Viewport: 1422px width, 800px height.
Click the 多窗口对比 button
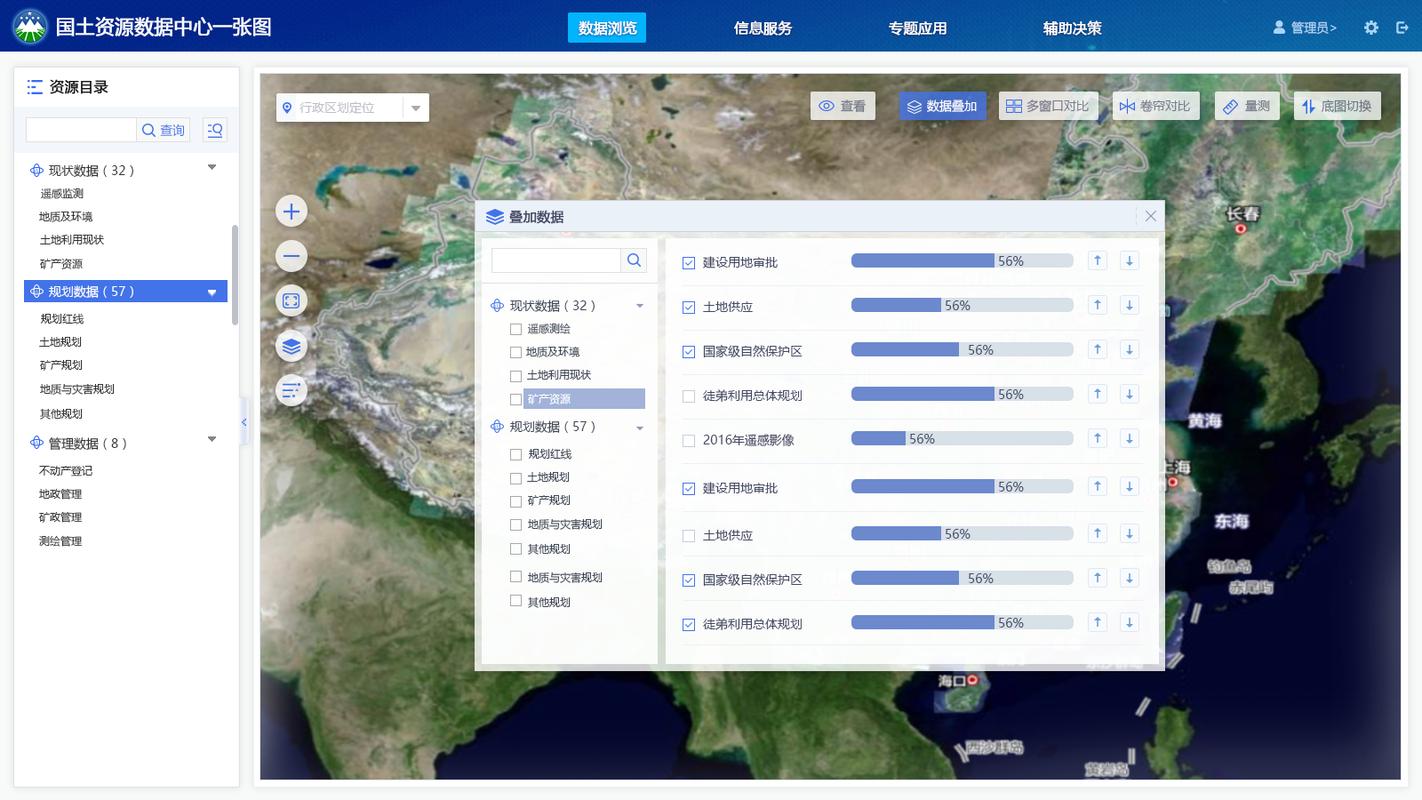[1048, 106]
